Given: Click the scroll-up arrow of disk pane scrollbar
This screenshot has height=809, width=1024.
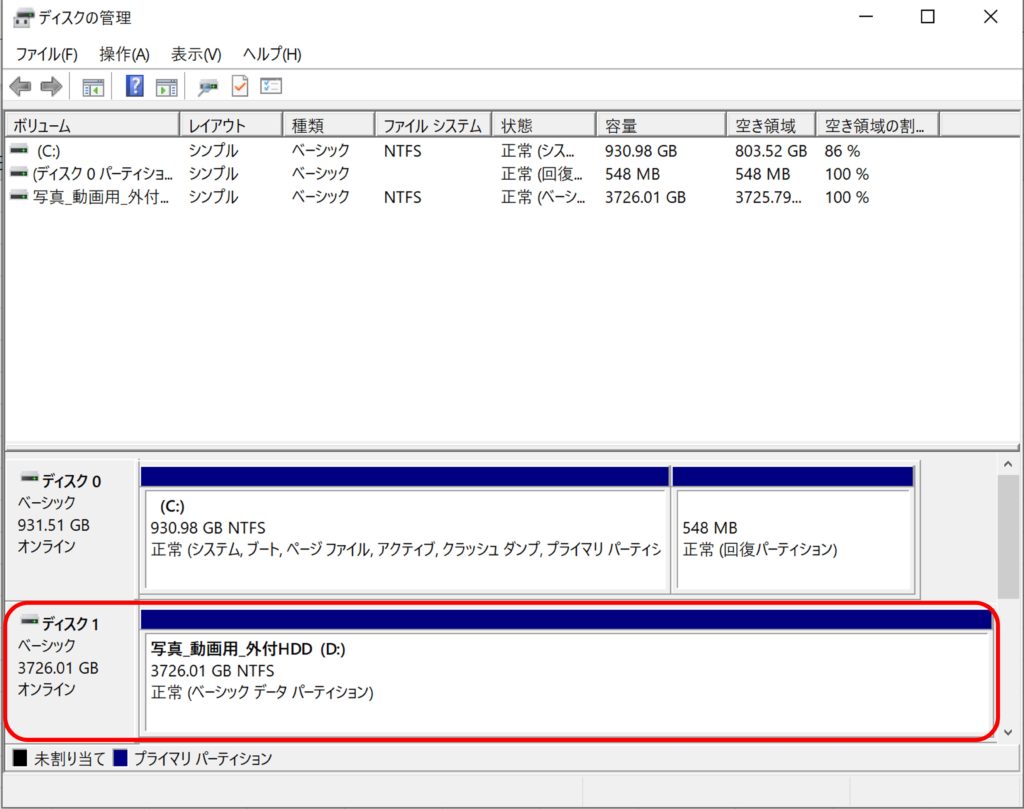Looking at the screenshot, I should (x=1008, y=466).
